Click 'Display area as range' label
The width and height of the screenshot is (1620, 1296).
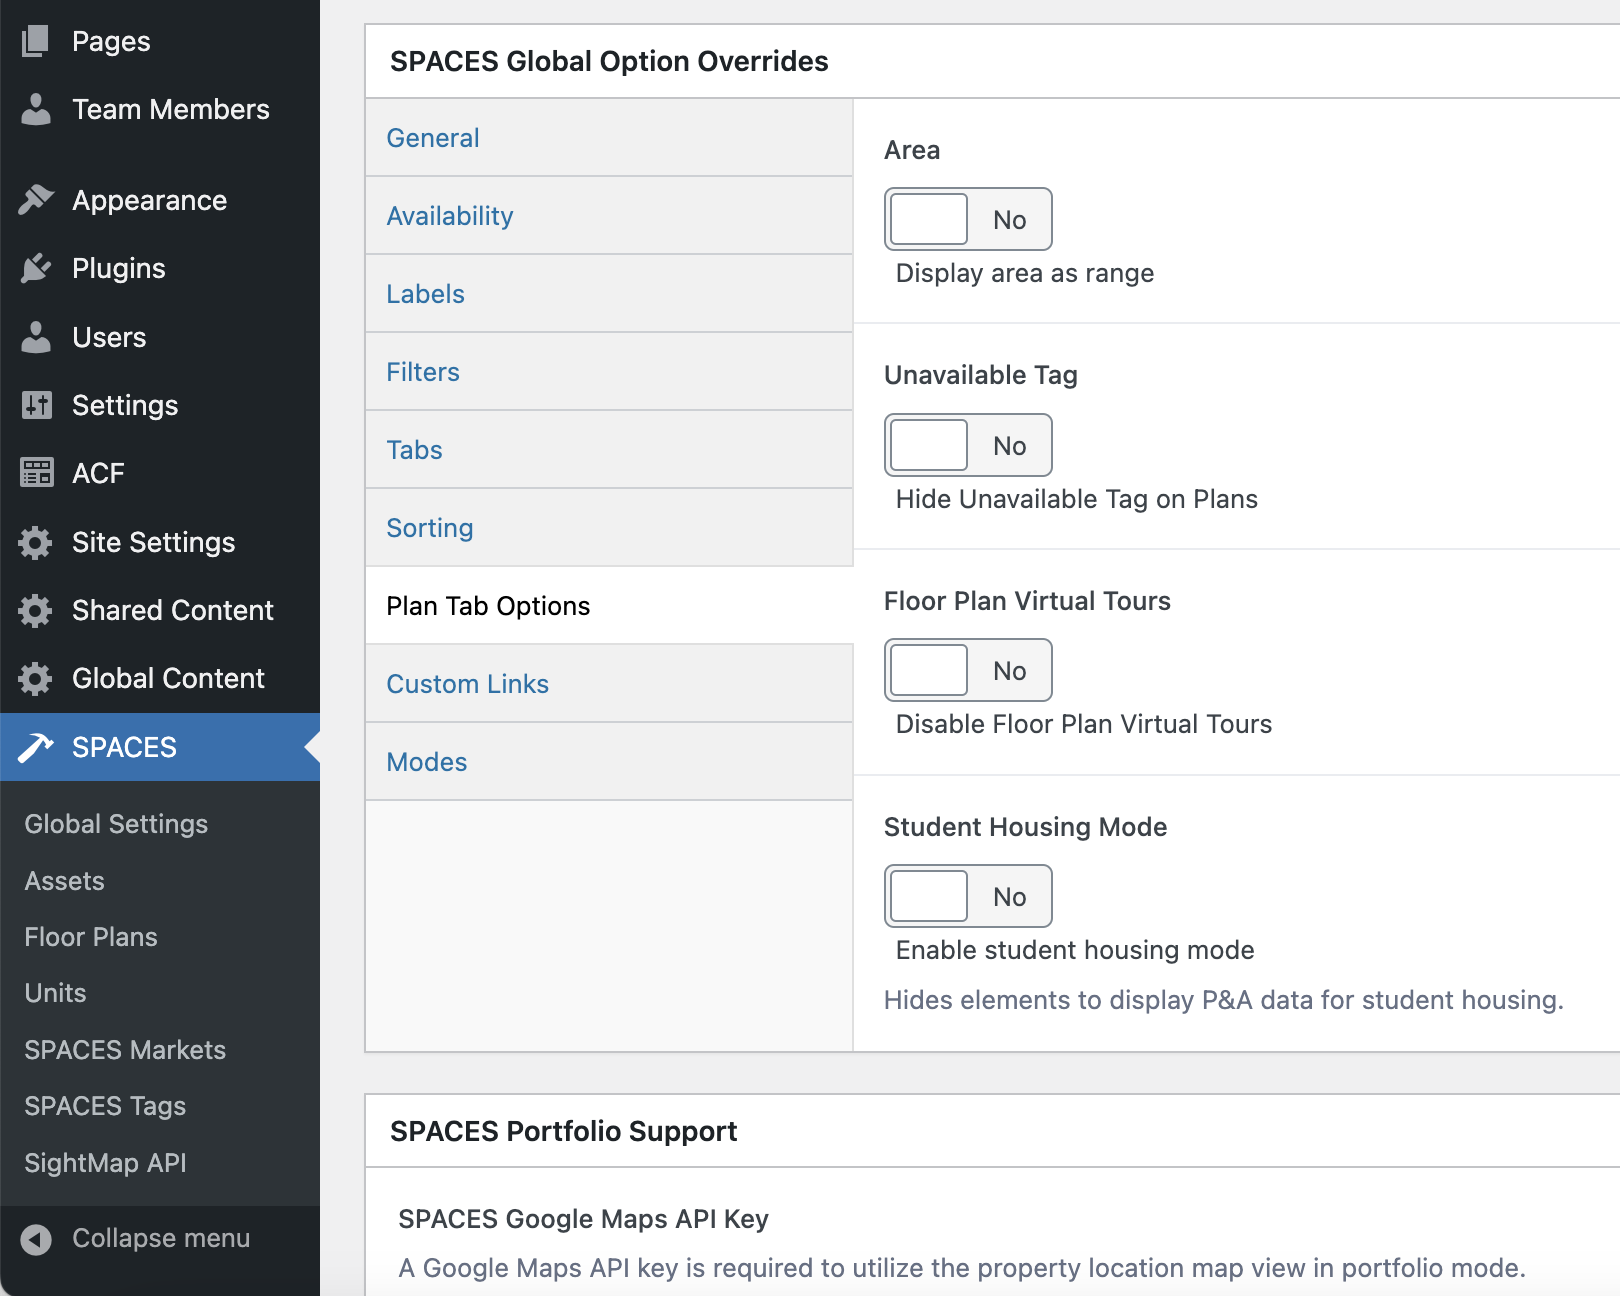pyautogui.click(x=1025, y=273)
